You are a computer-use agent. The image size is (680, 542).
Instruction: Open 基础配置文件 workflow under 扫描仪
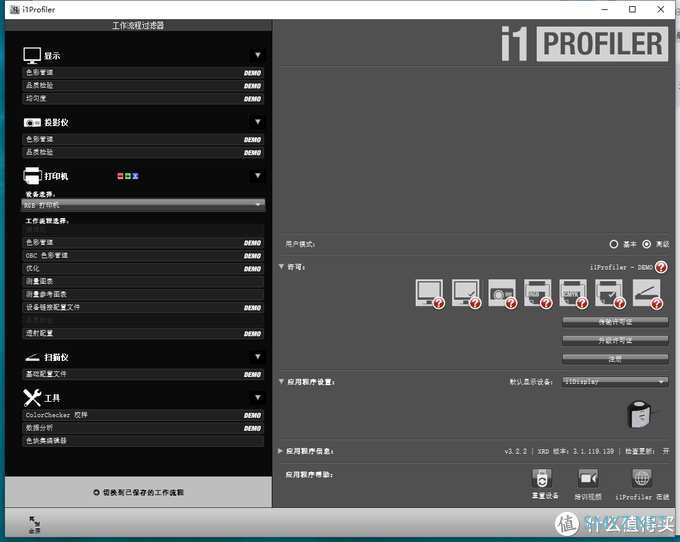tap(143, 375)
